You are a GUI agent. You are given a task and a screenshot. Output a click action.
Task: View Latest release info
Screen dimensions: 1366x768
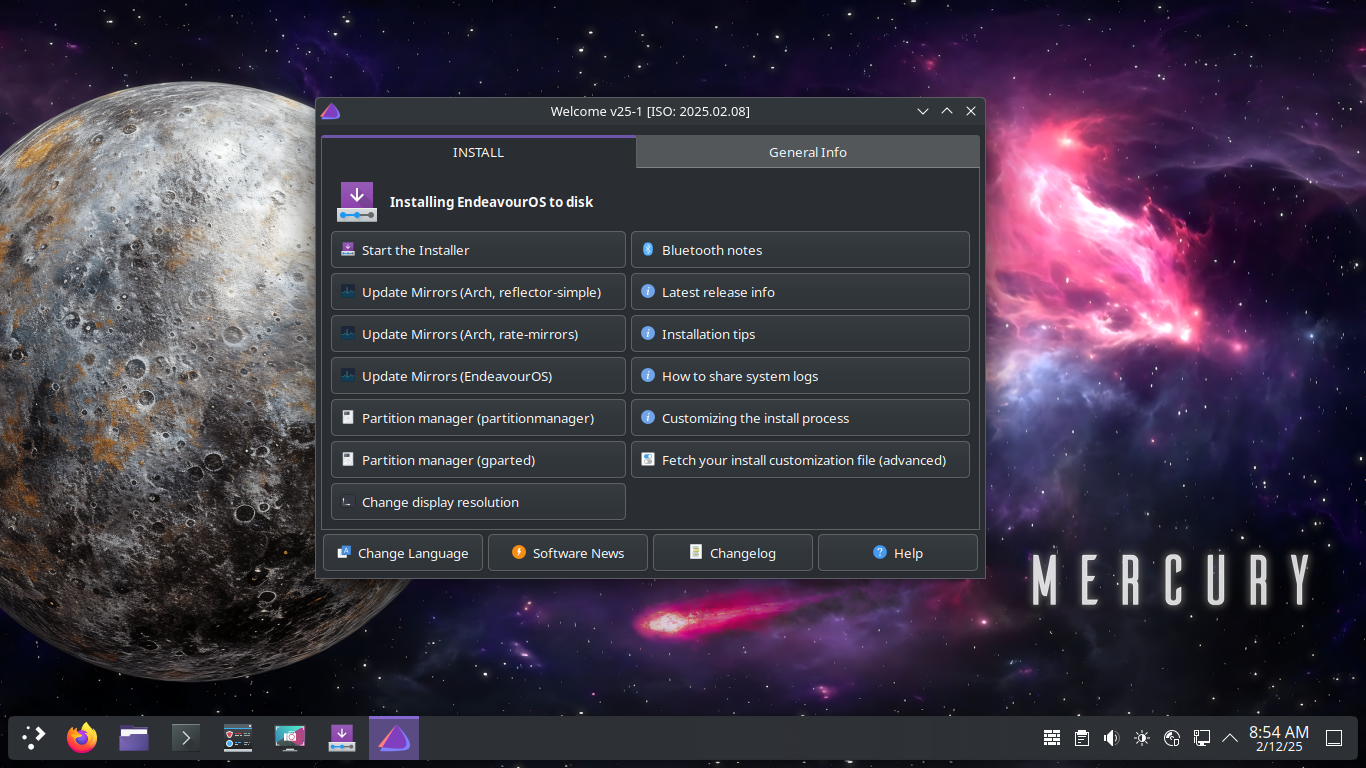click(800, 292)
